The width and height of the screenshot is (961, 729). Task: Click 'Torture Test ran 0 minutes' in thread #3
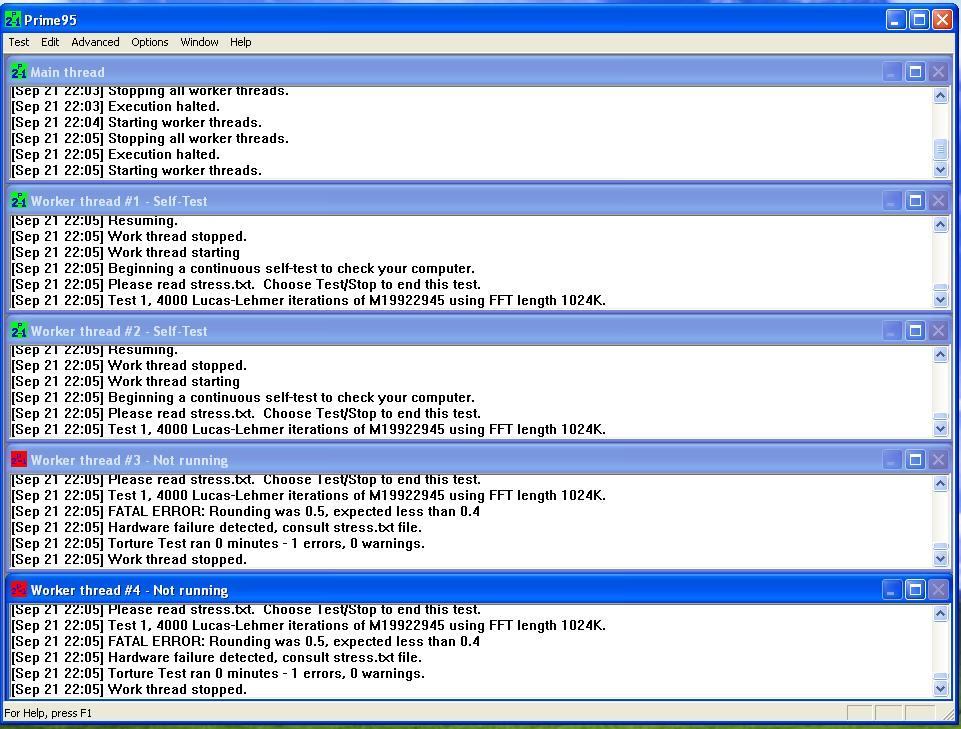(193, 543)
